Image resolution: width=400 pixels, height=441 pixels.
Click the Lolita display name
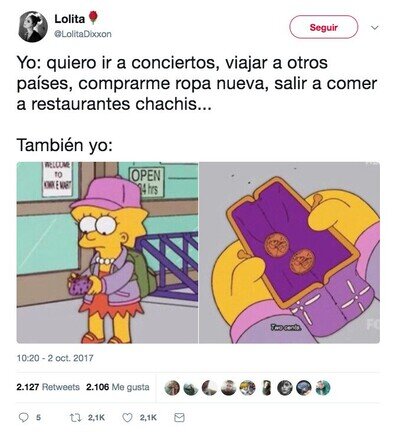click(x=70, y=19)
